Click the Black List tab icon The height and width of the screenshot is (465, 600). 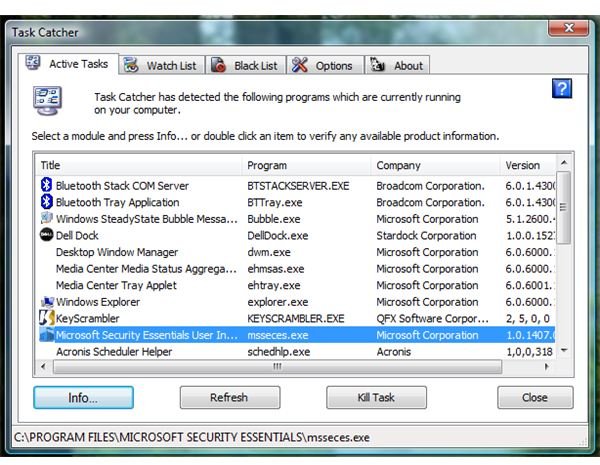point(218,65)
